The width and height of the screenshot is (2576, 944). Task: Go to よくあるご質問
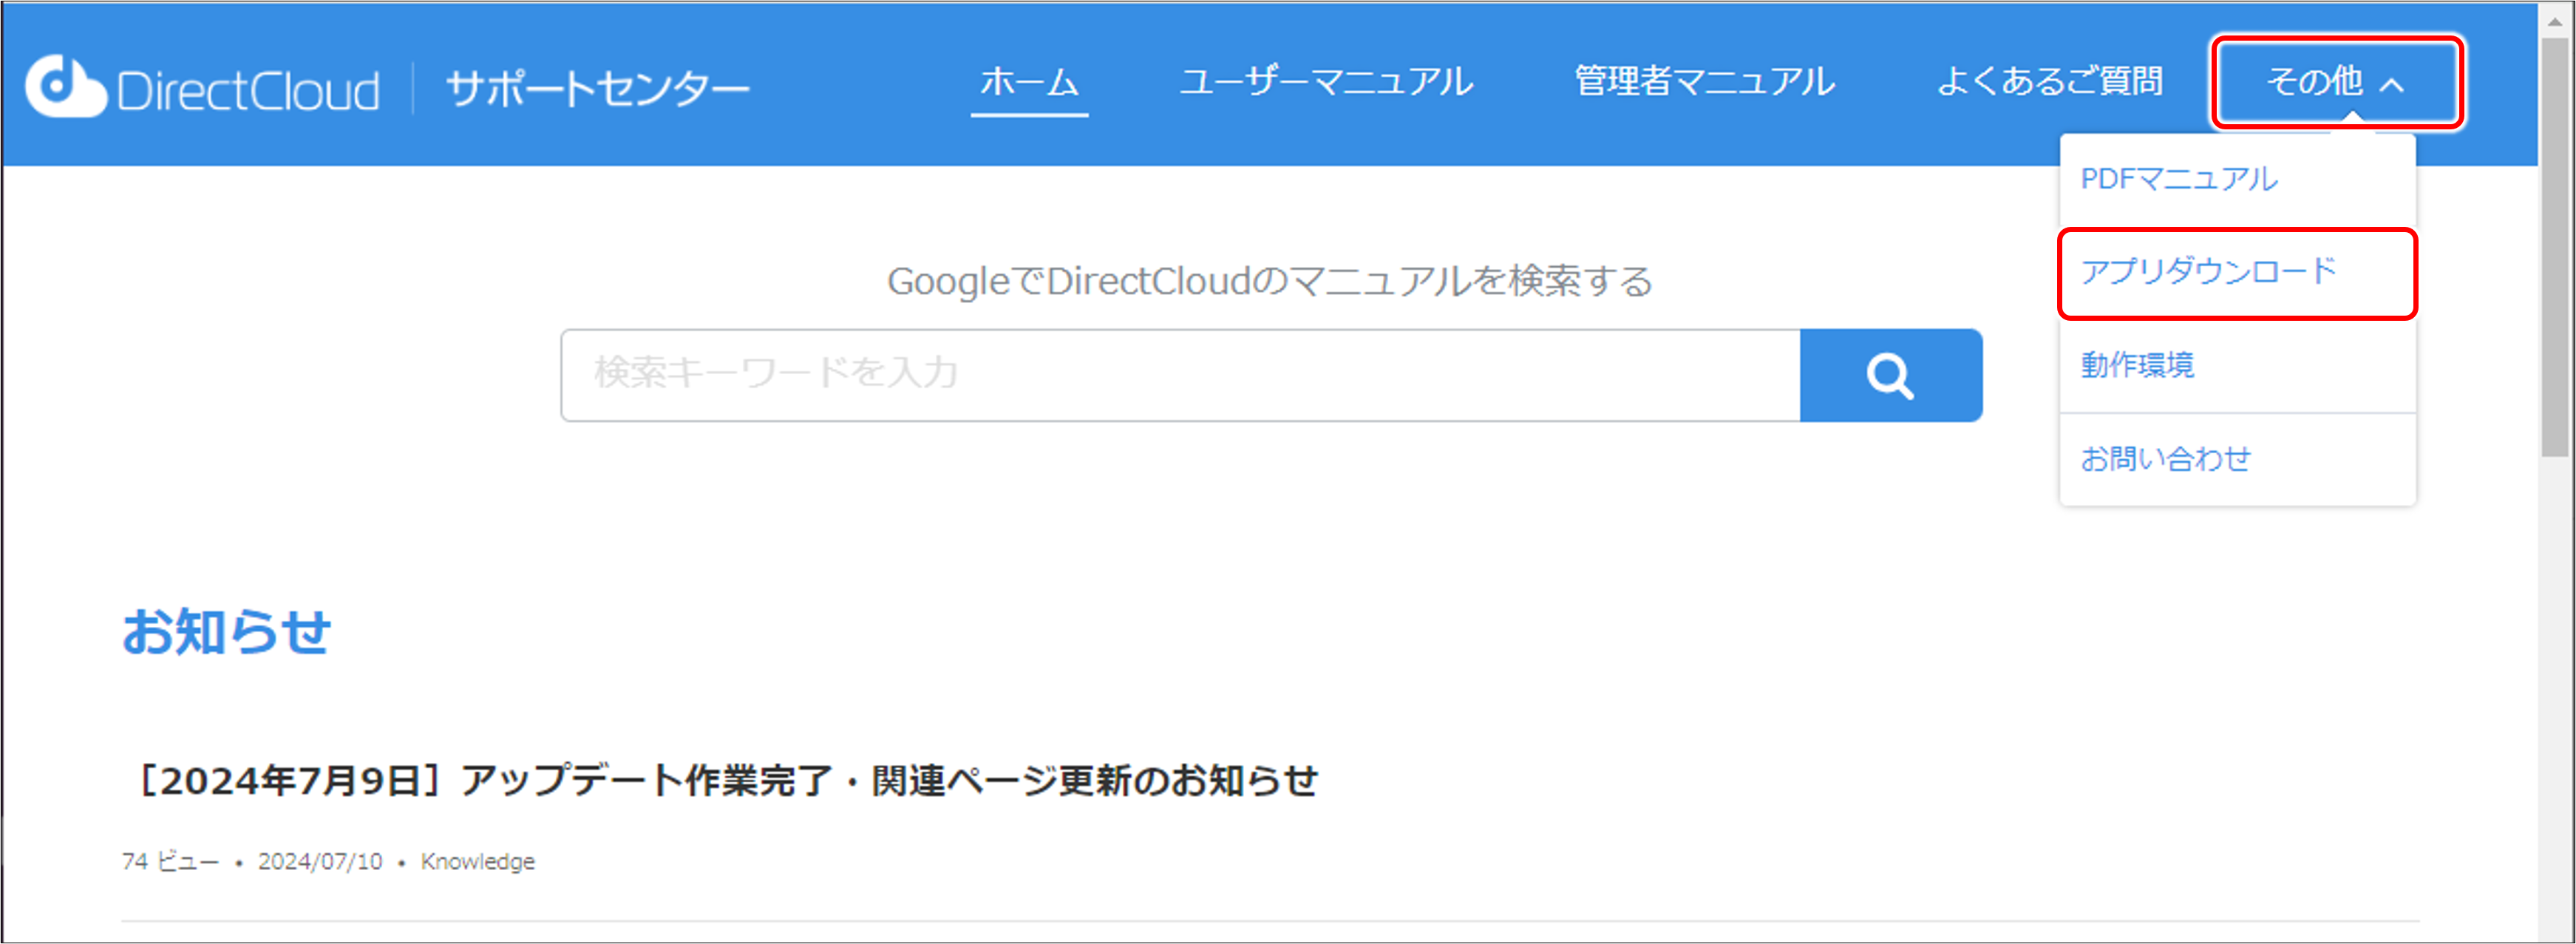2051,84
